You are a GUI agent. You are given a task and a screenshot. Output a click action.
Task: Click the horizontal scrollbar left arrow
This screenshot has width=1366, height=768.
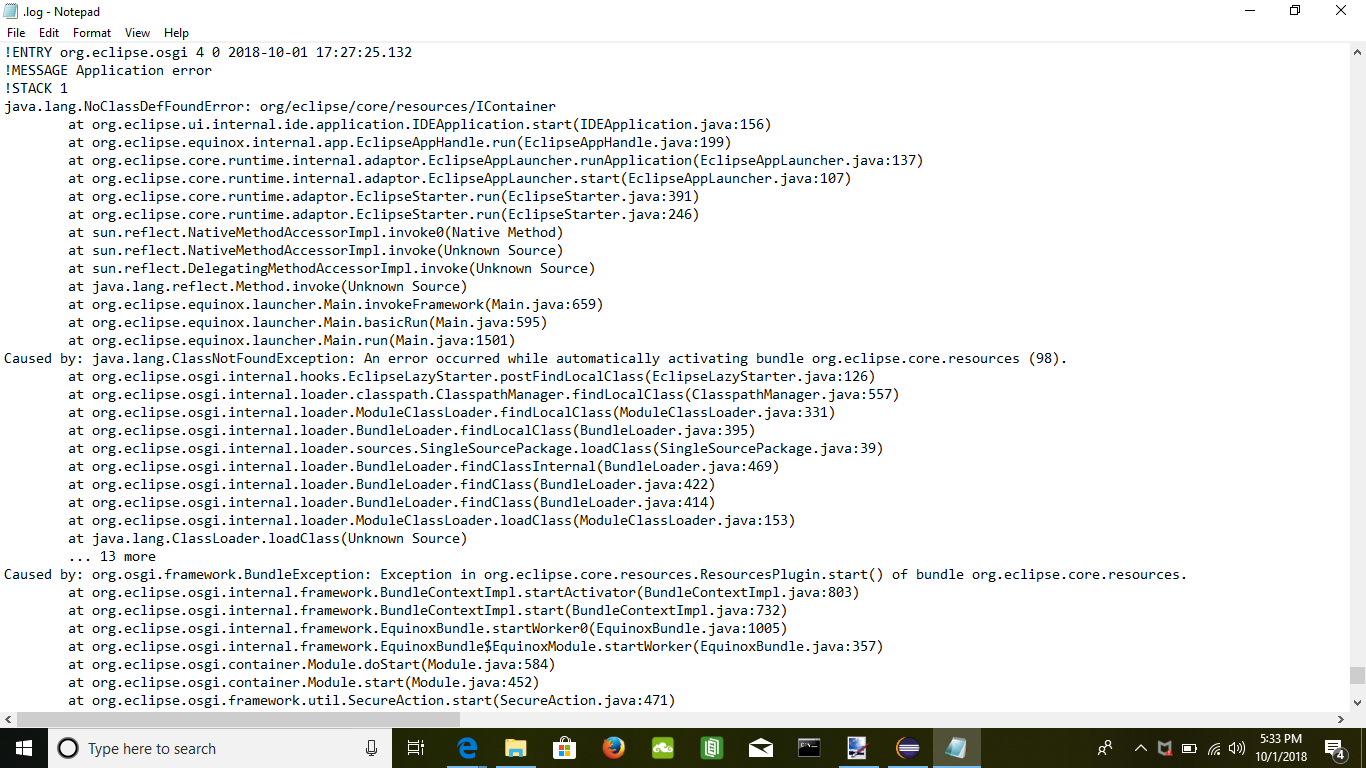(x=8, y=719)
